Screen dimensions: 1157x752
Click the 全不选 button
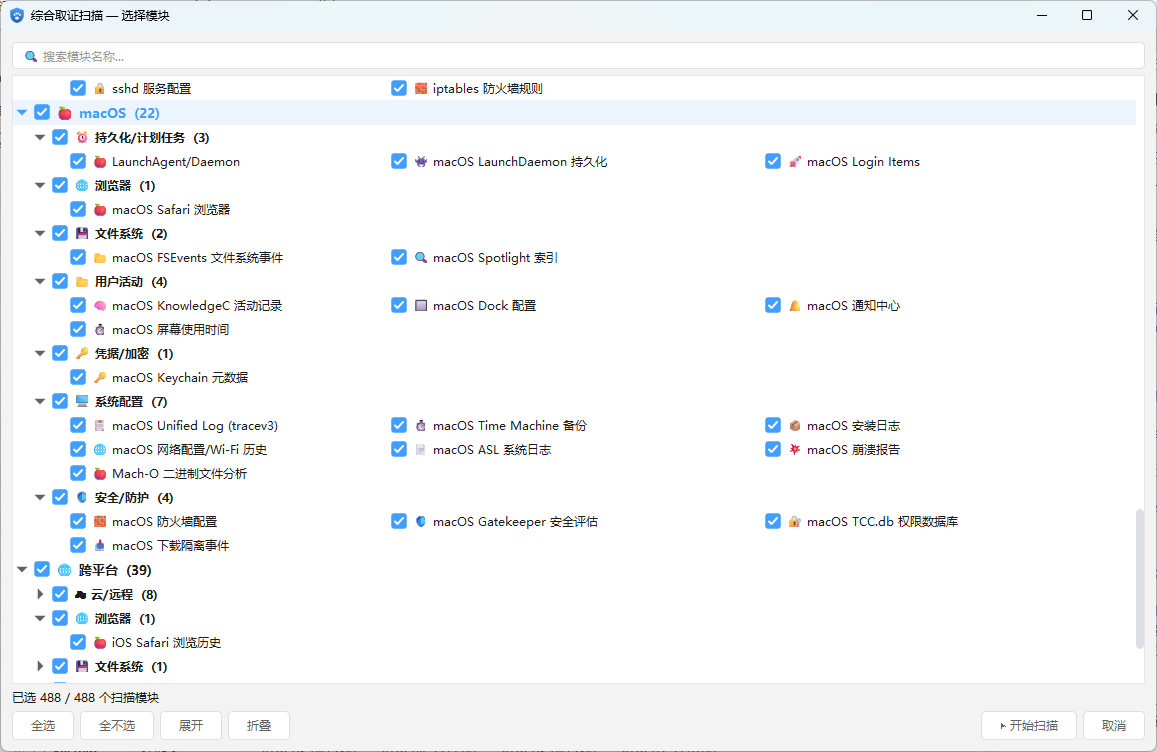[x=117, y=725]
